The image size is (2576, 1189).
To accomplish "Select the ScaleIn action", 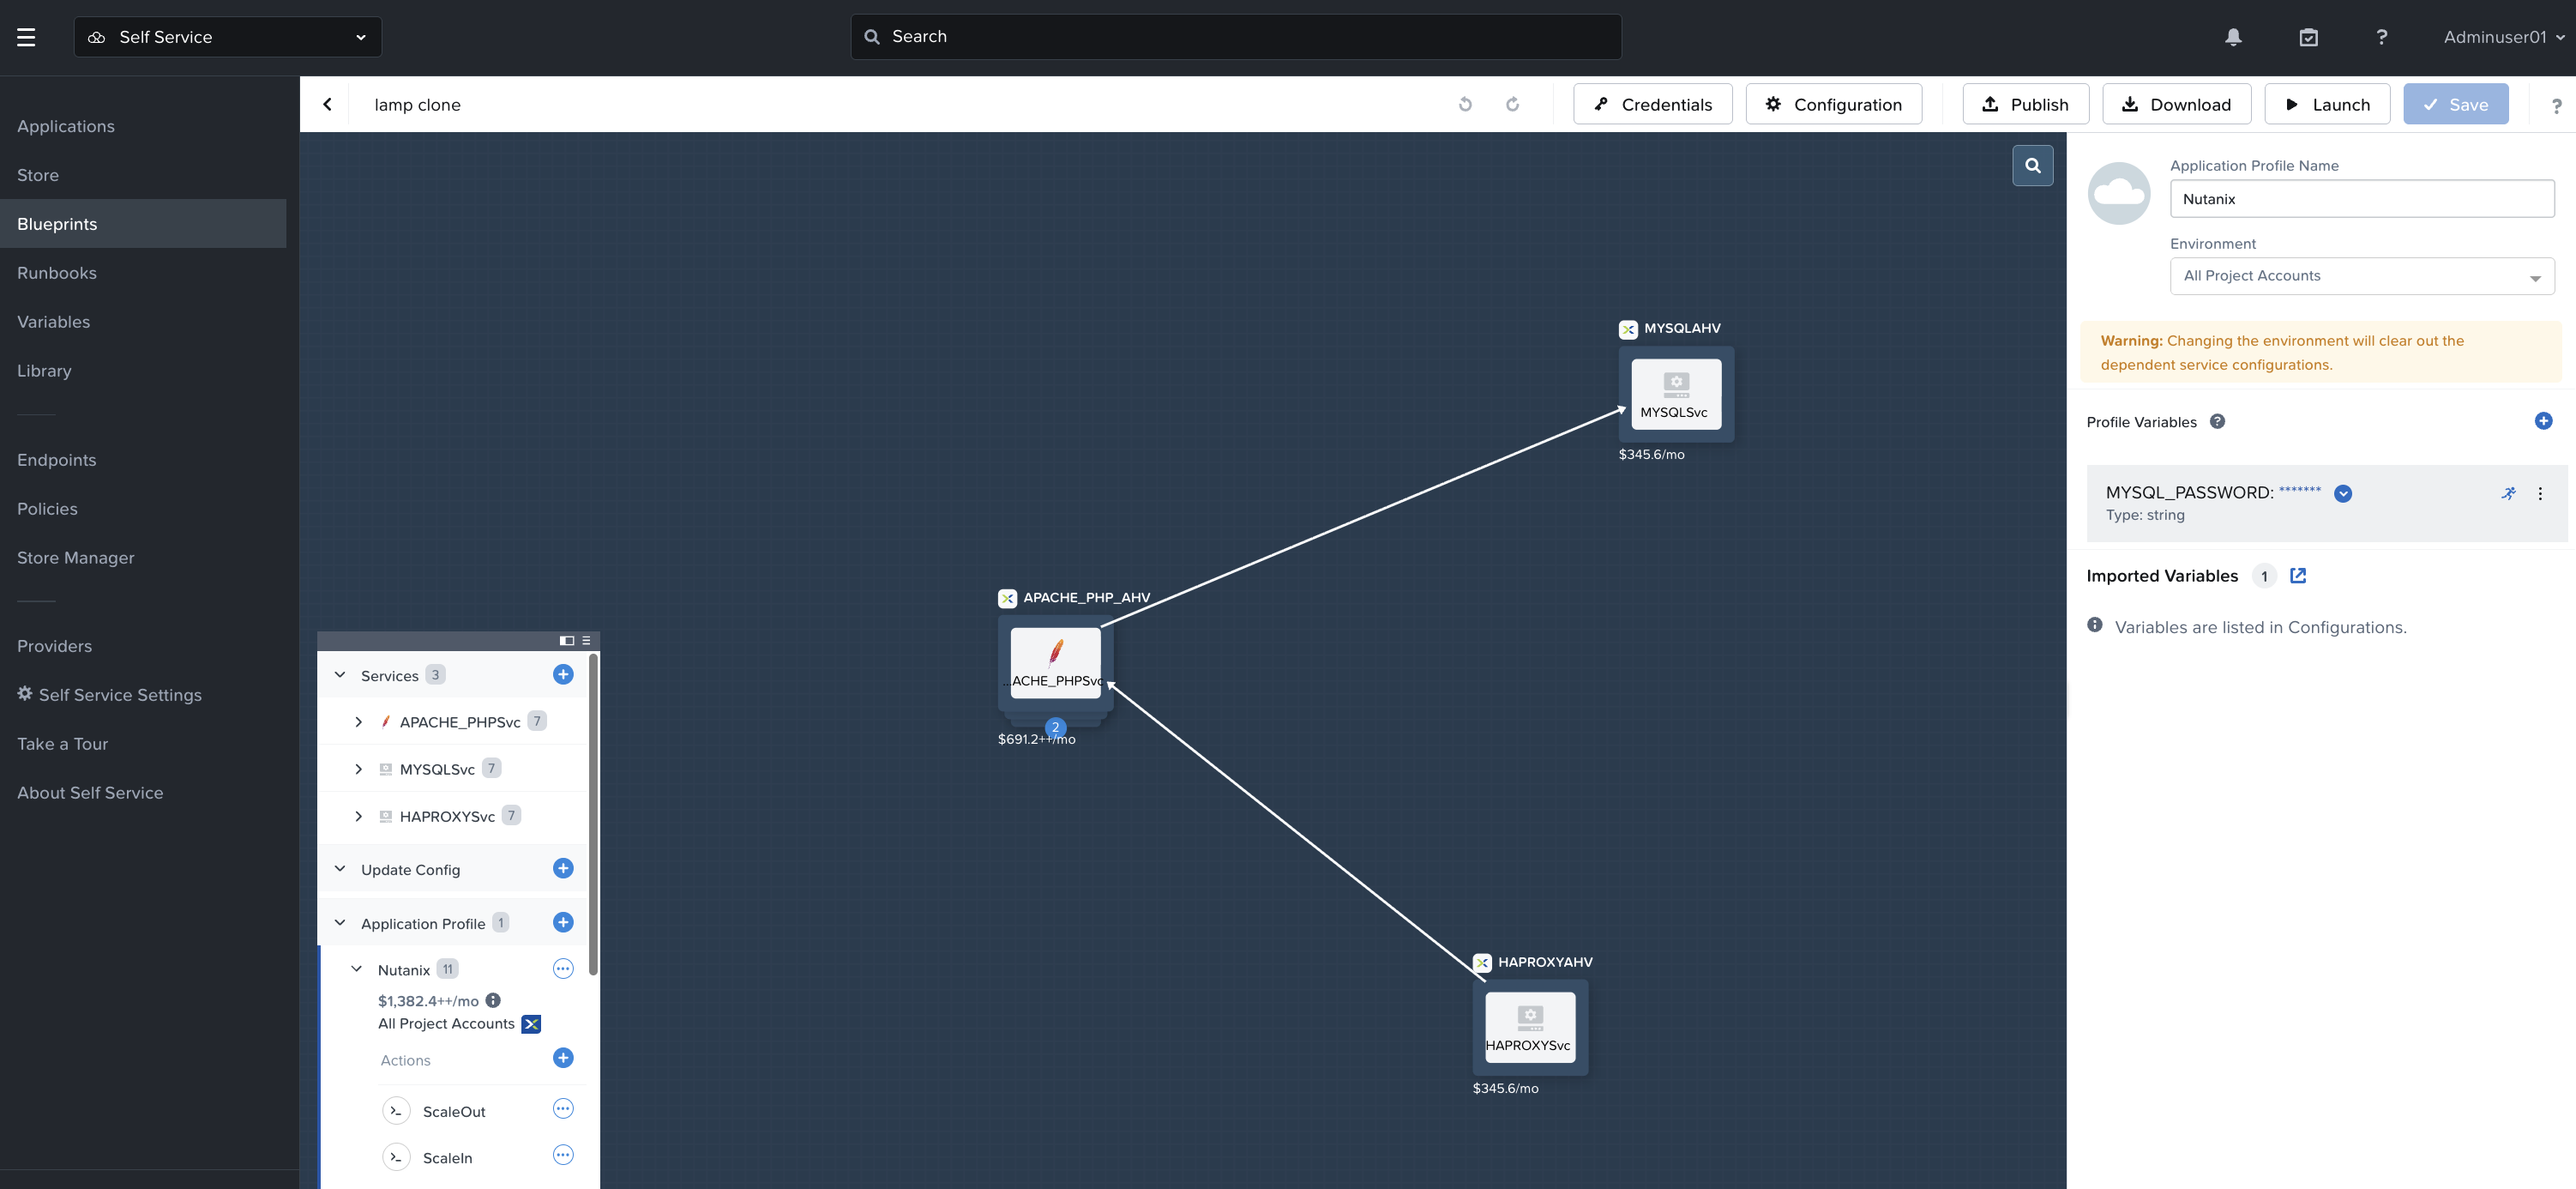I will pyautogui.click(x=447, y=1157).
